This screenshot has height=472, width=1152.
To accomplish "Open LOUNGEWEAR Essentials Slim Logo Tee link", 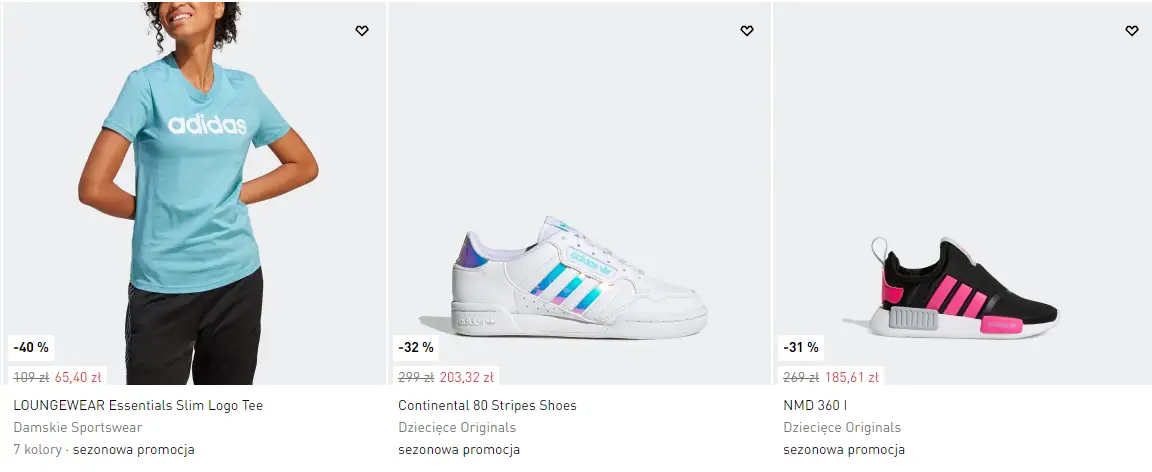I will (x=138, y=406).
